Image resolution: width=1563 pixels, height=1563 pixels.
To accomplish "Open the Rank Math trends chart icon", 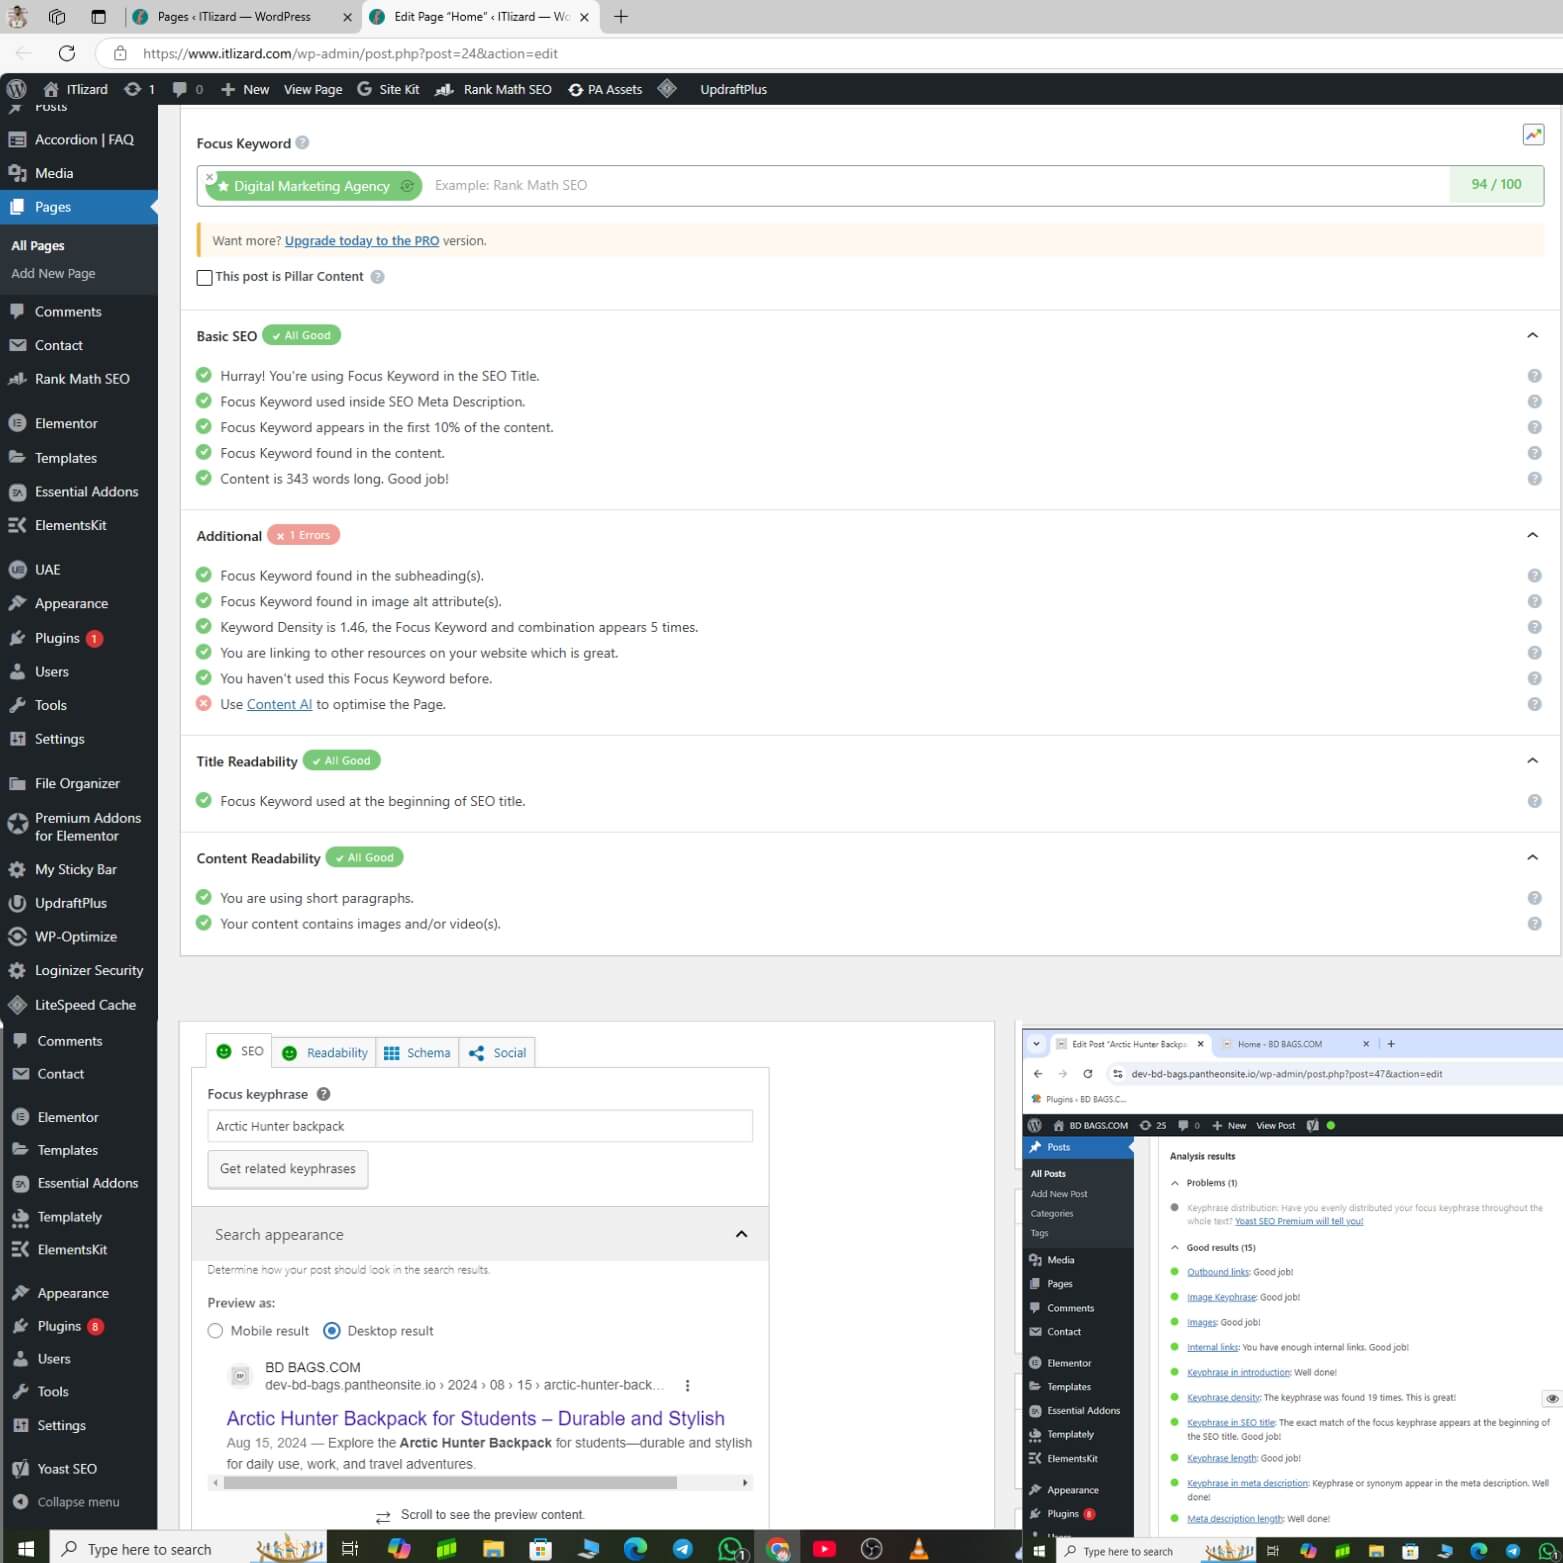I will (1532, 134).
